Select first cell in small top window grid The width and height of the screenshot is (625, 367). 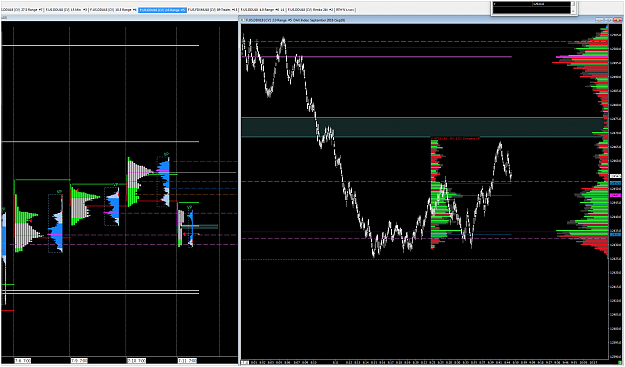coord(512,4)
